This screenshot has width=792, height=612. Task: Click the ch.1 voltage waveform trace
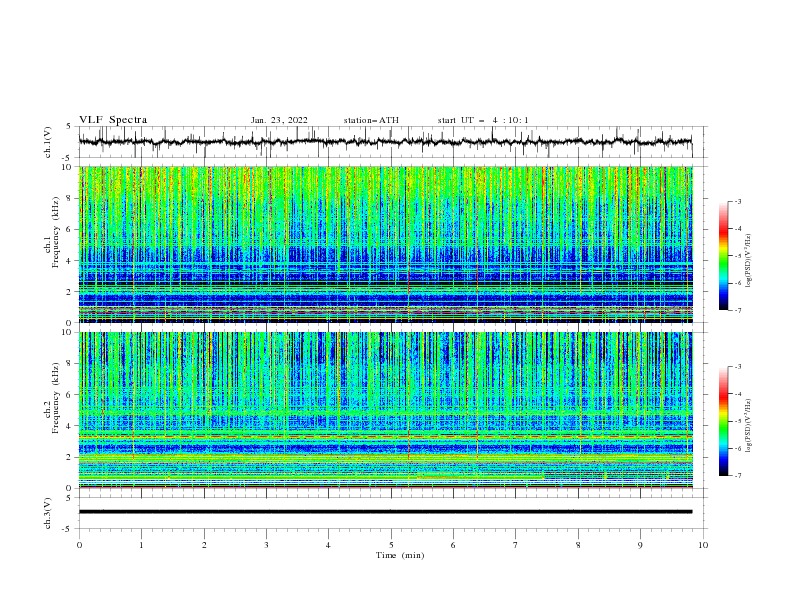(x=385, y=142)
